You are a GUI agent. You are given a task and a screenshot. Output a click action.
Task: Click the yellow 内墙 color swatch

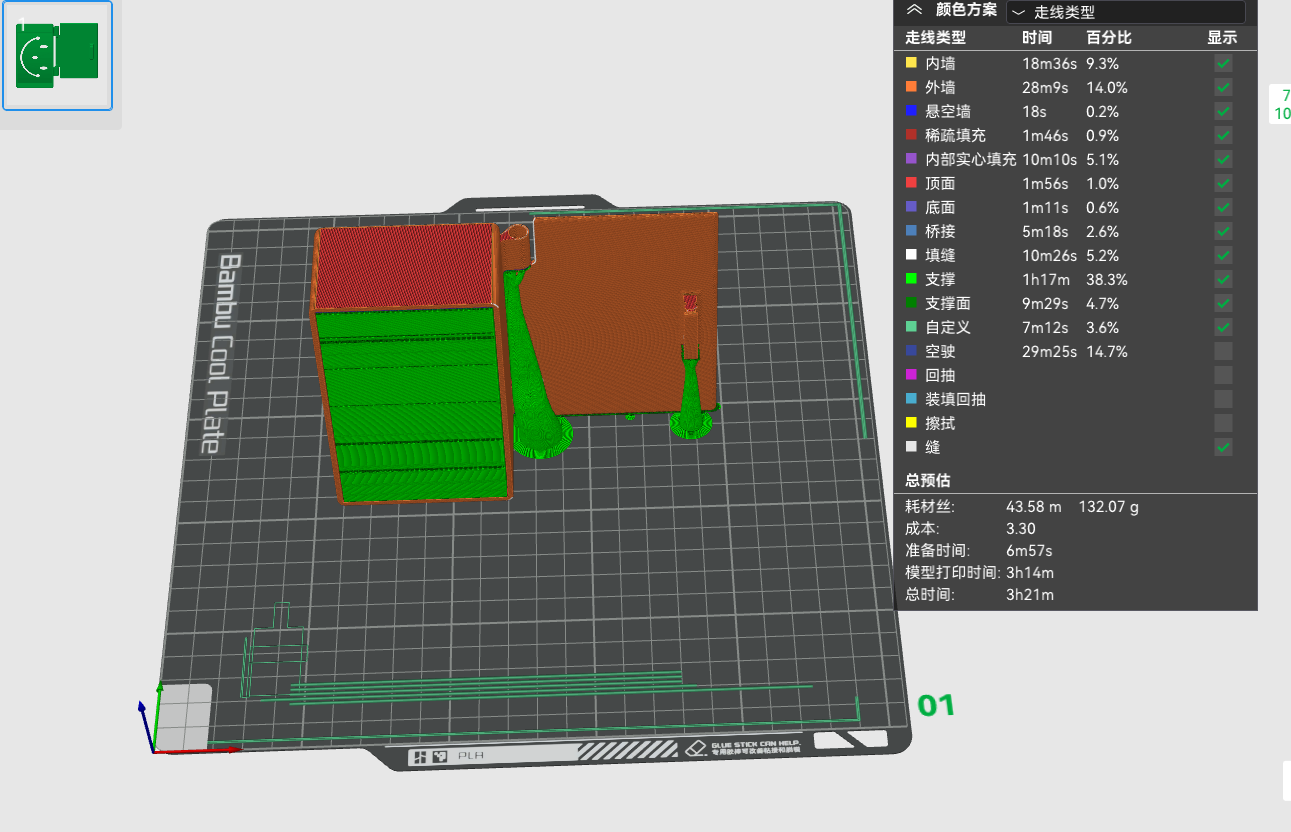pos(911,62)
